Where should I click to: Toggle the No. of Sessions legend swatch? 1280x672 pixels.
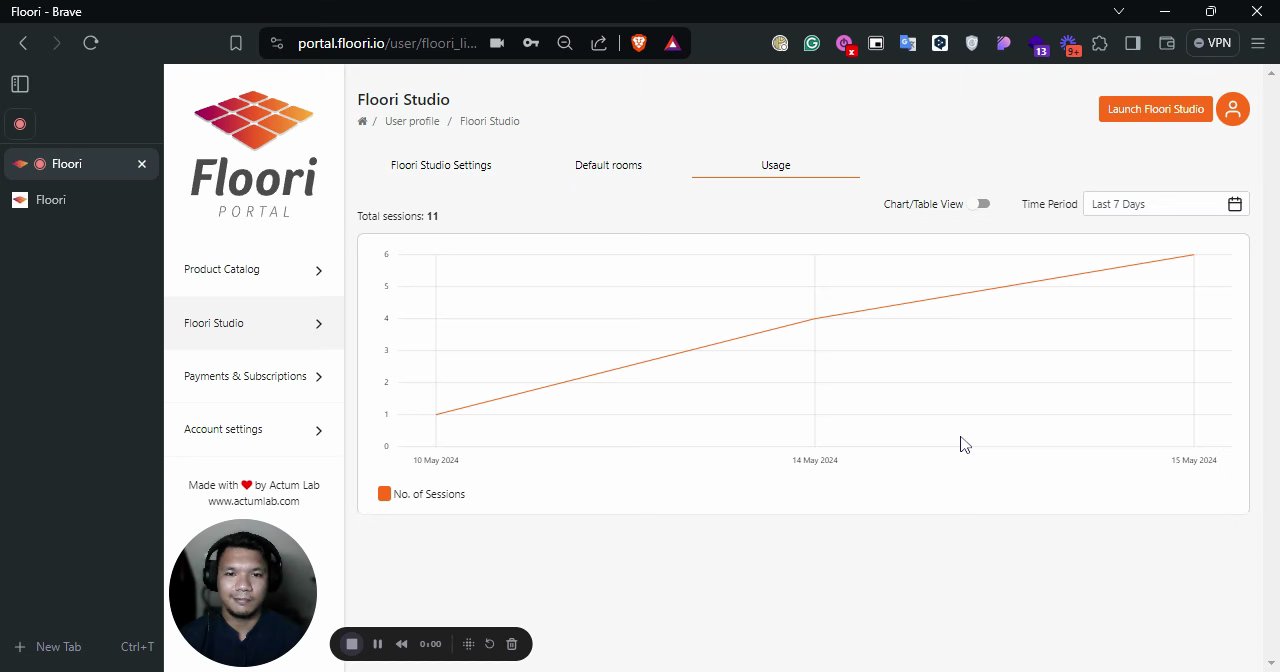384,494
